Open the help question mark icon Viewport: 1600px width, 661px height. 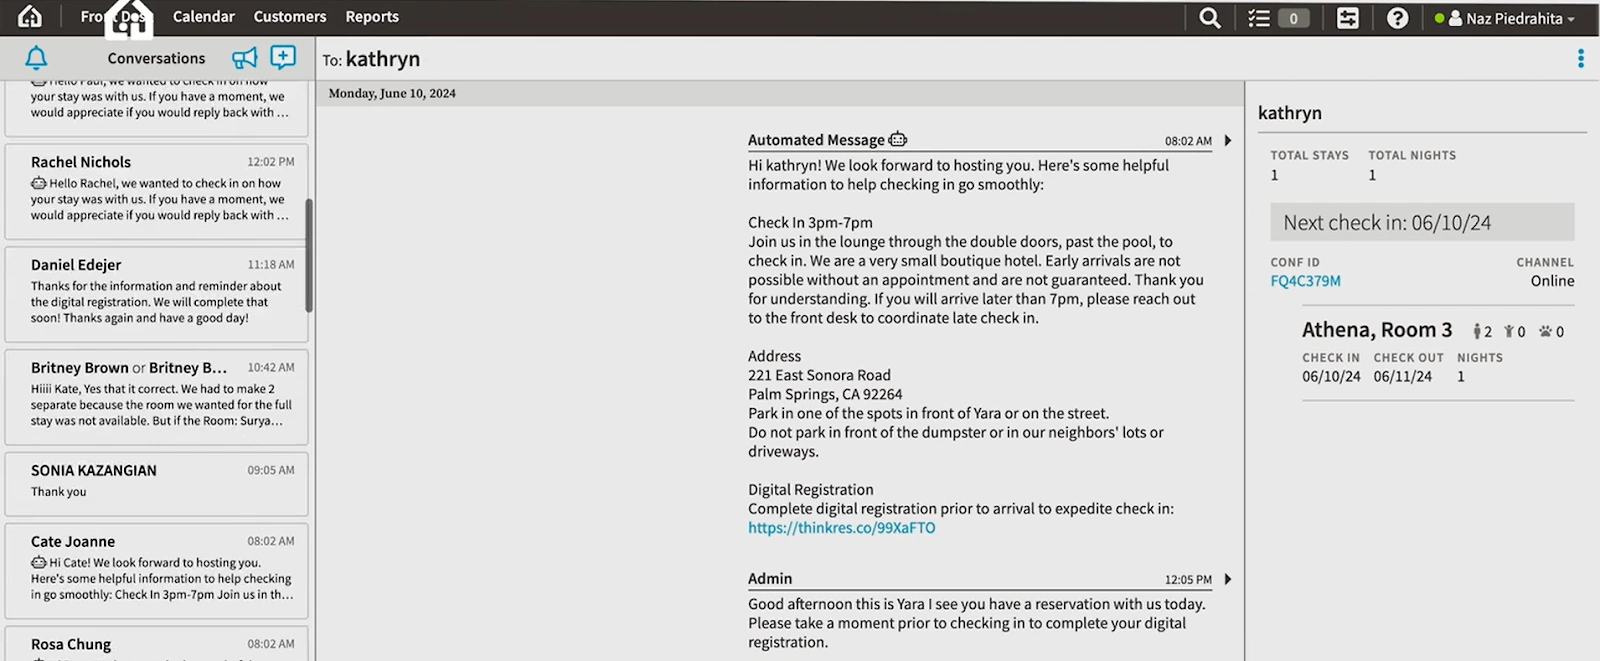click(1398, 18)
